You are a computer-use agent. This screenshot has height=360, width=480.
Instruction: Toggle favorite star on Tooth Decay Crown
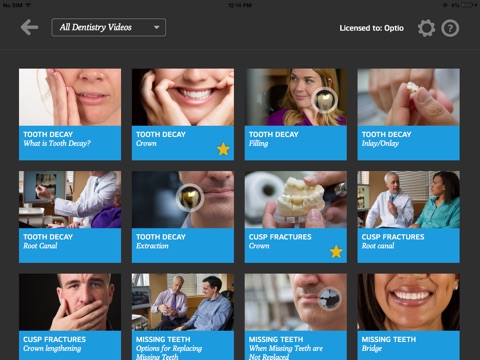click(x=223, y=149)
